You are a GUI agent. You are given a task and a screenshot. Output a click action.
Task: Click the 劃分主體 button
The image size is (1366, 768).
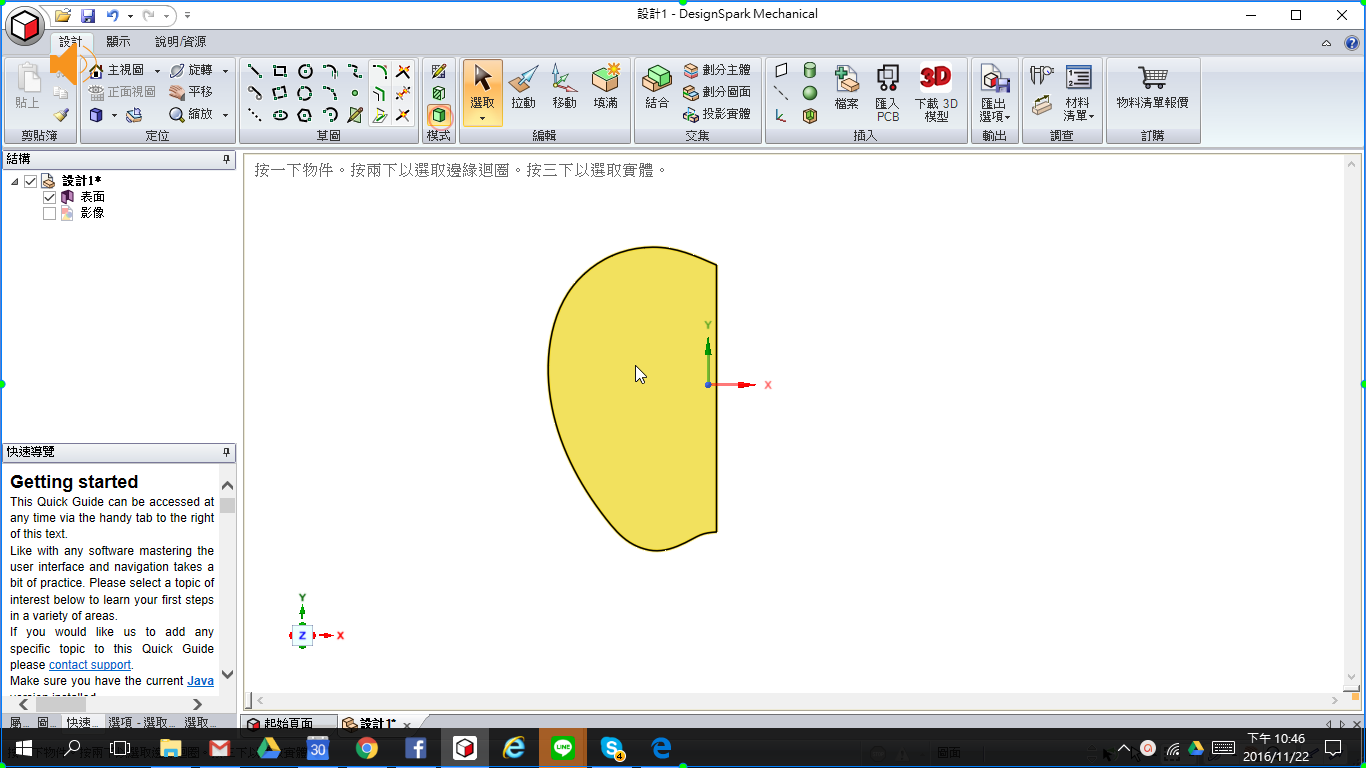pyautogui.click(x=717, y=70)
